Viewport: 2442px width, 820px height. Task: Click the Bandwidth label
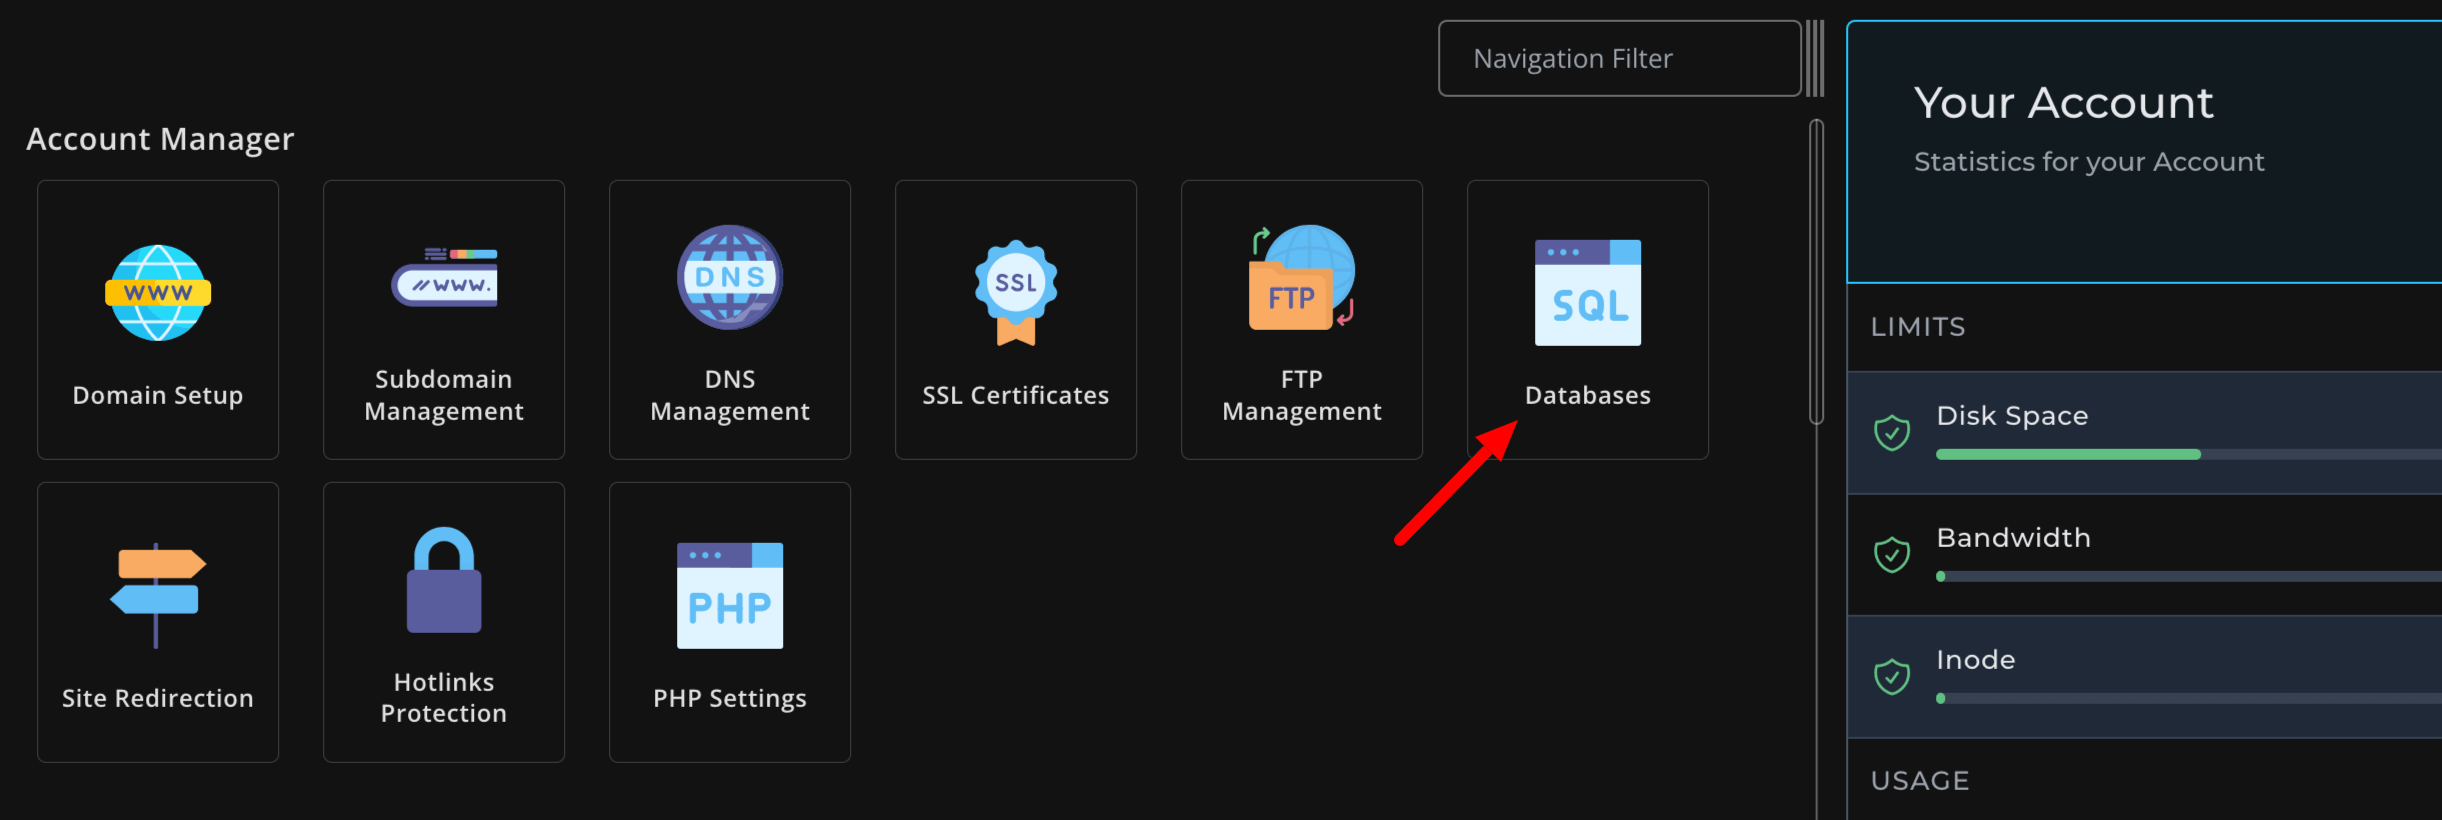(x=2013, y=538)
